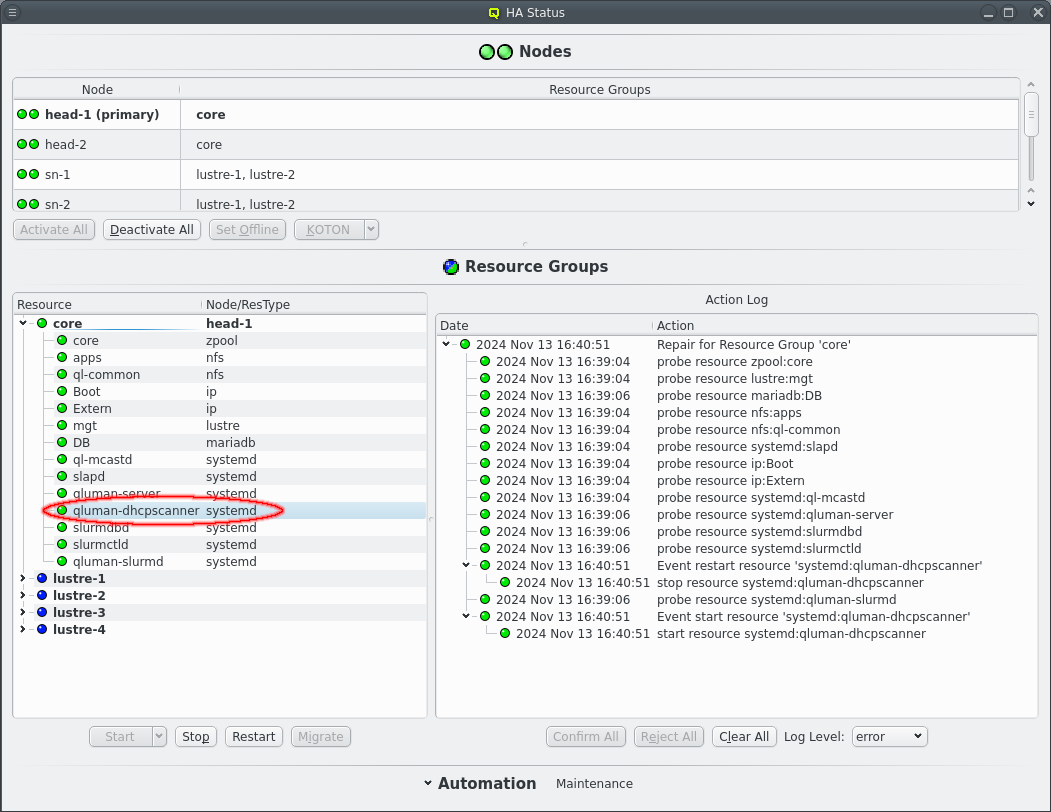The image size is (1051, 812).
Task: Click the HA Status app icon in title
Action: 494,13
